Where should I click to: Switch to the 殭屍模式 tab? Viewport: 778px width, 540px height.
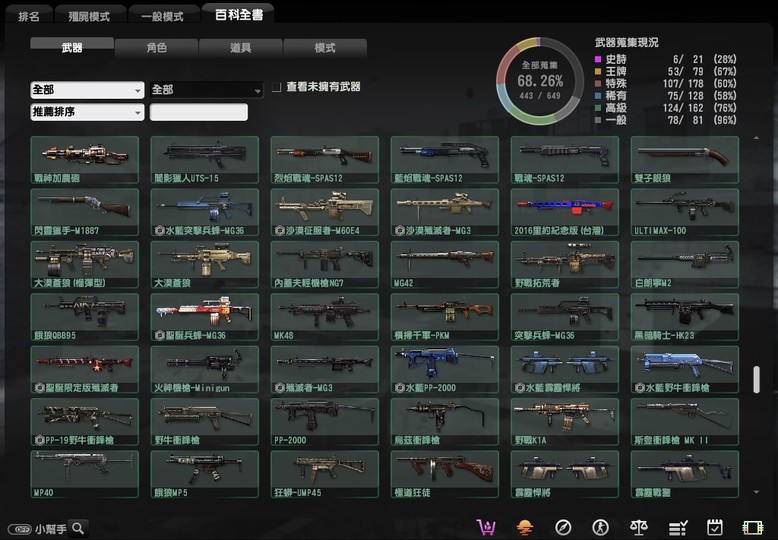pos(89,16)
